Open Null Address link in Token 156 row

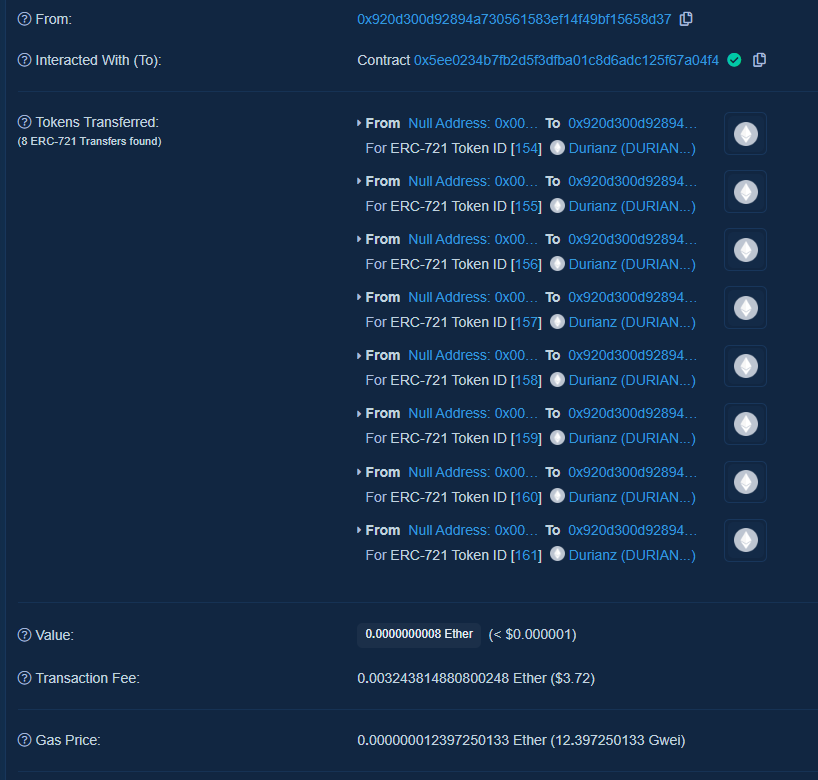tap(473, 239)
